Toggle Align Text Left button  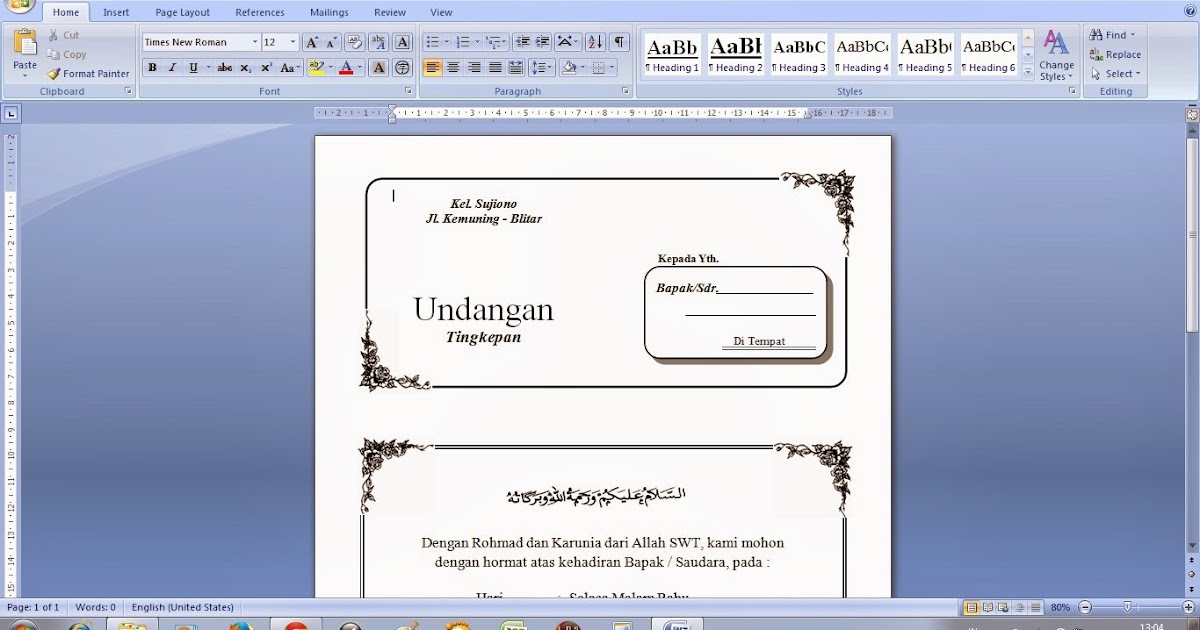coord(432,68)
